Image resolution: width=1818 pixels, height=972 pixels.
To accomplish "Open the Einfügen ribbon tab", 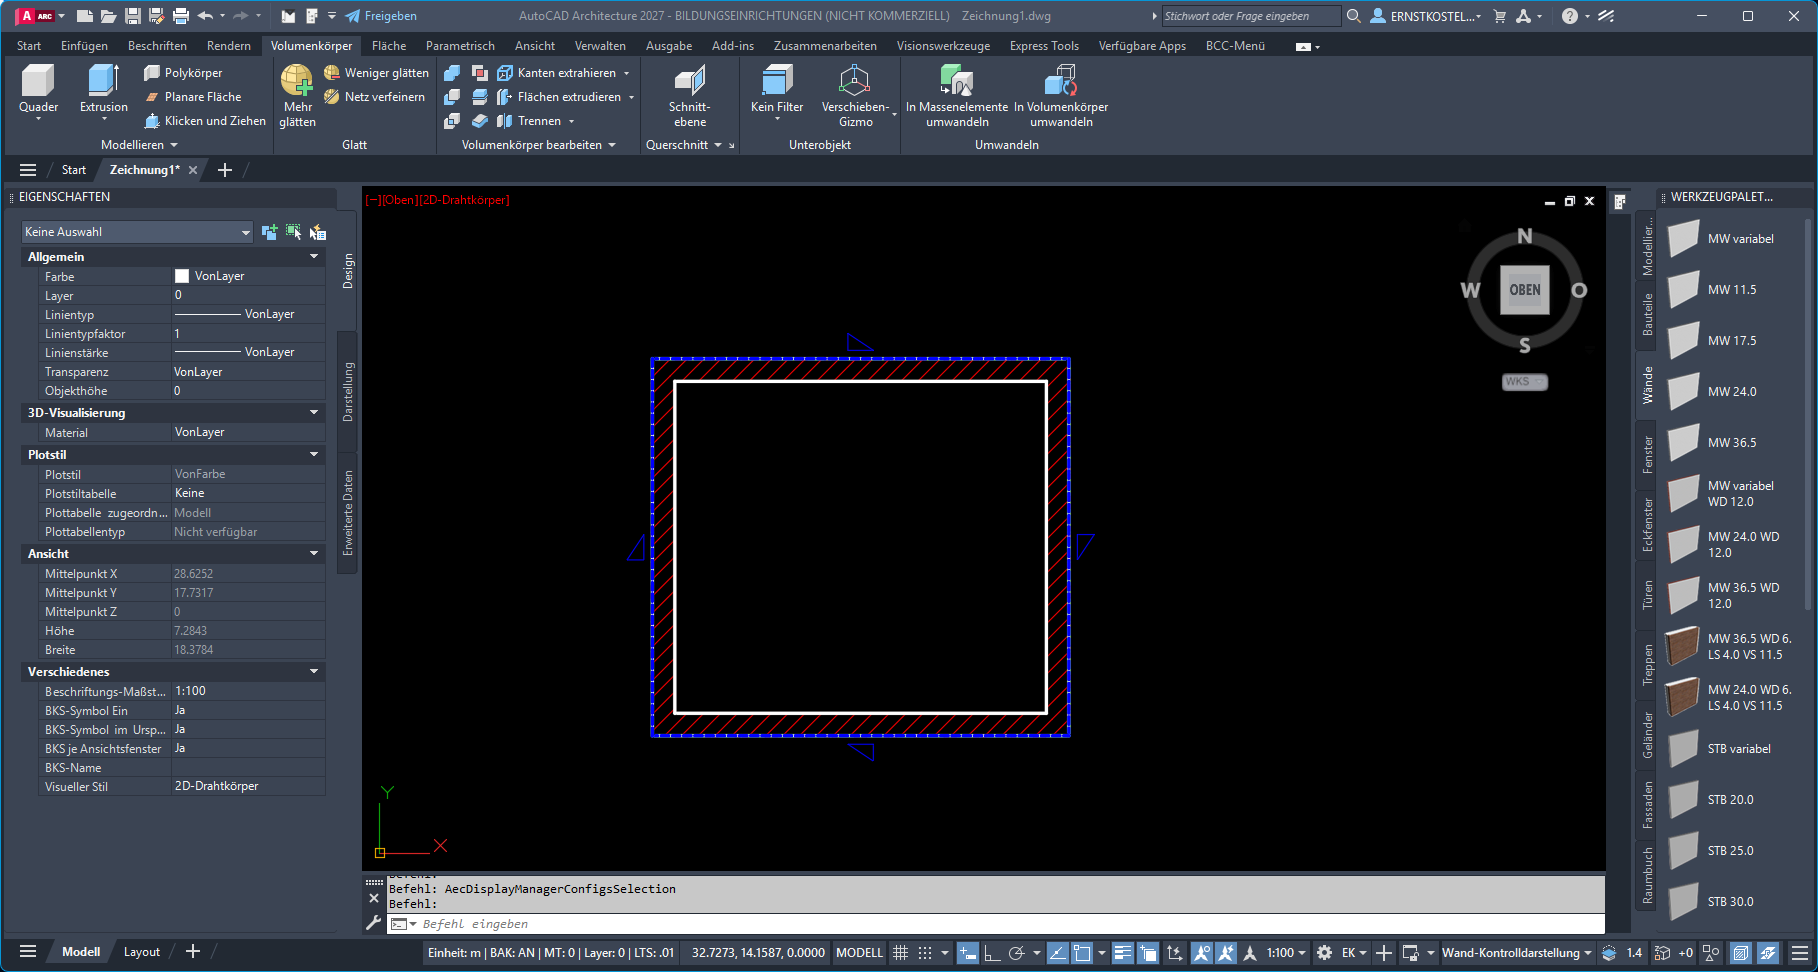I will [x=84, y=46].
